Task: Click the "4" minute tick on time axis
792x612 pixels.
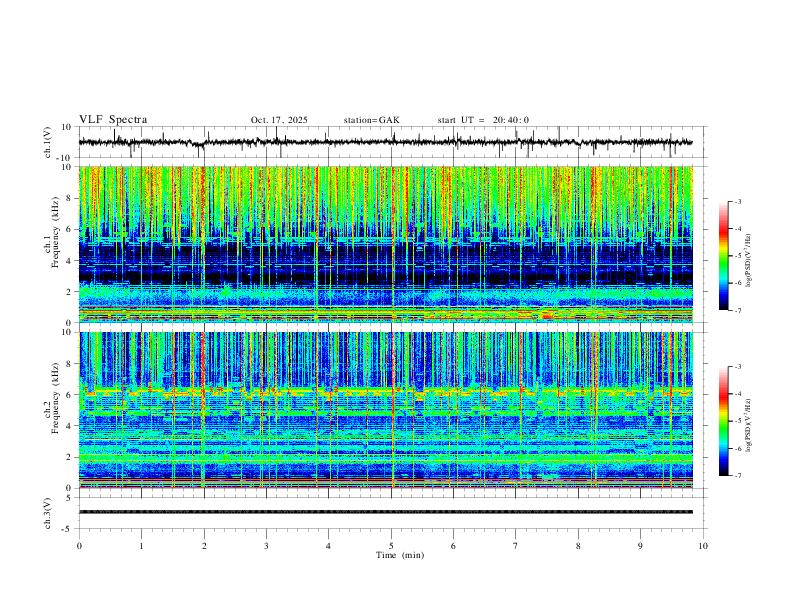Action: (328, 546)
